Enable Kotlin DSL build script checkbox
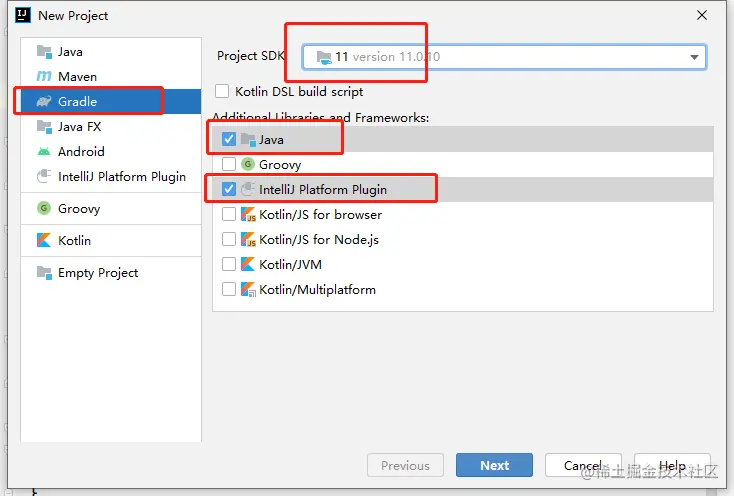Screen dimensions: 734x496 222,91
